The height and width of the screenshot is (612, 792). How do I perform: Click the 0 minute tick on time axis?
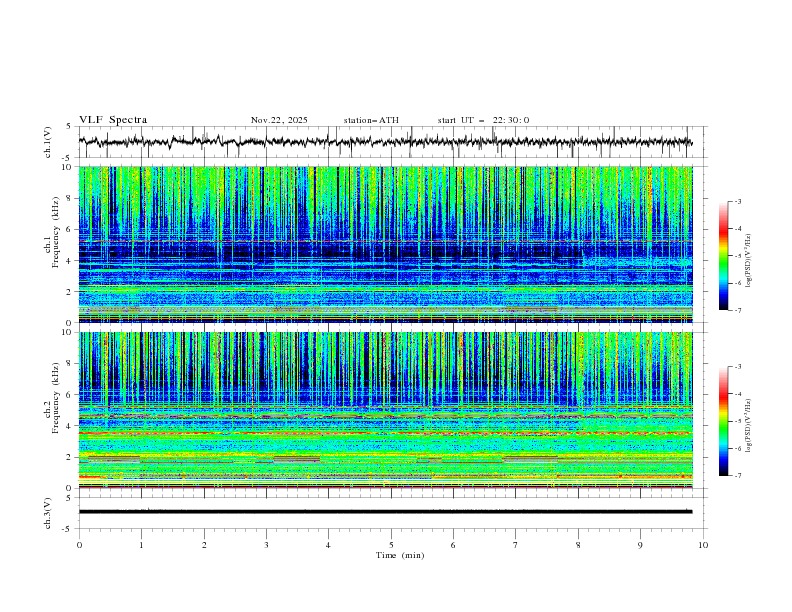79,544
